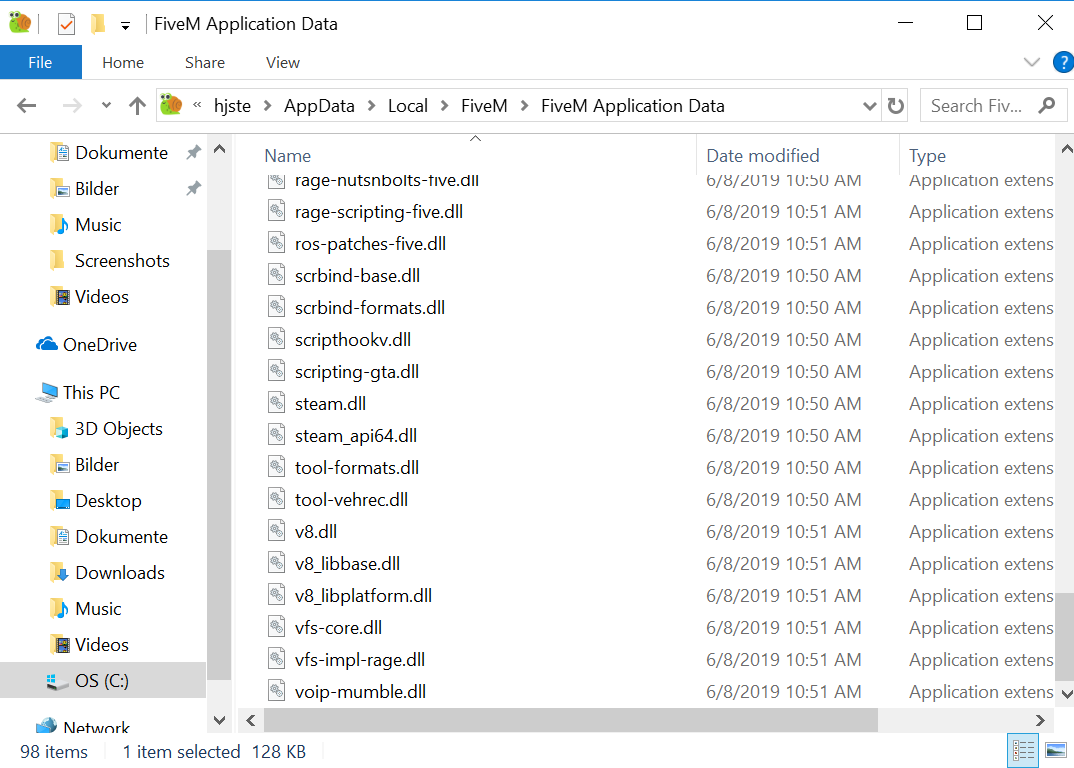Viewport: 1074px width, 768px height.
Task: Select v8.dll file icon
Action: 277,531
